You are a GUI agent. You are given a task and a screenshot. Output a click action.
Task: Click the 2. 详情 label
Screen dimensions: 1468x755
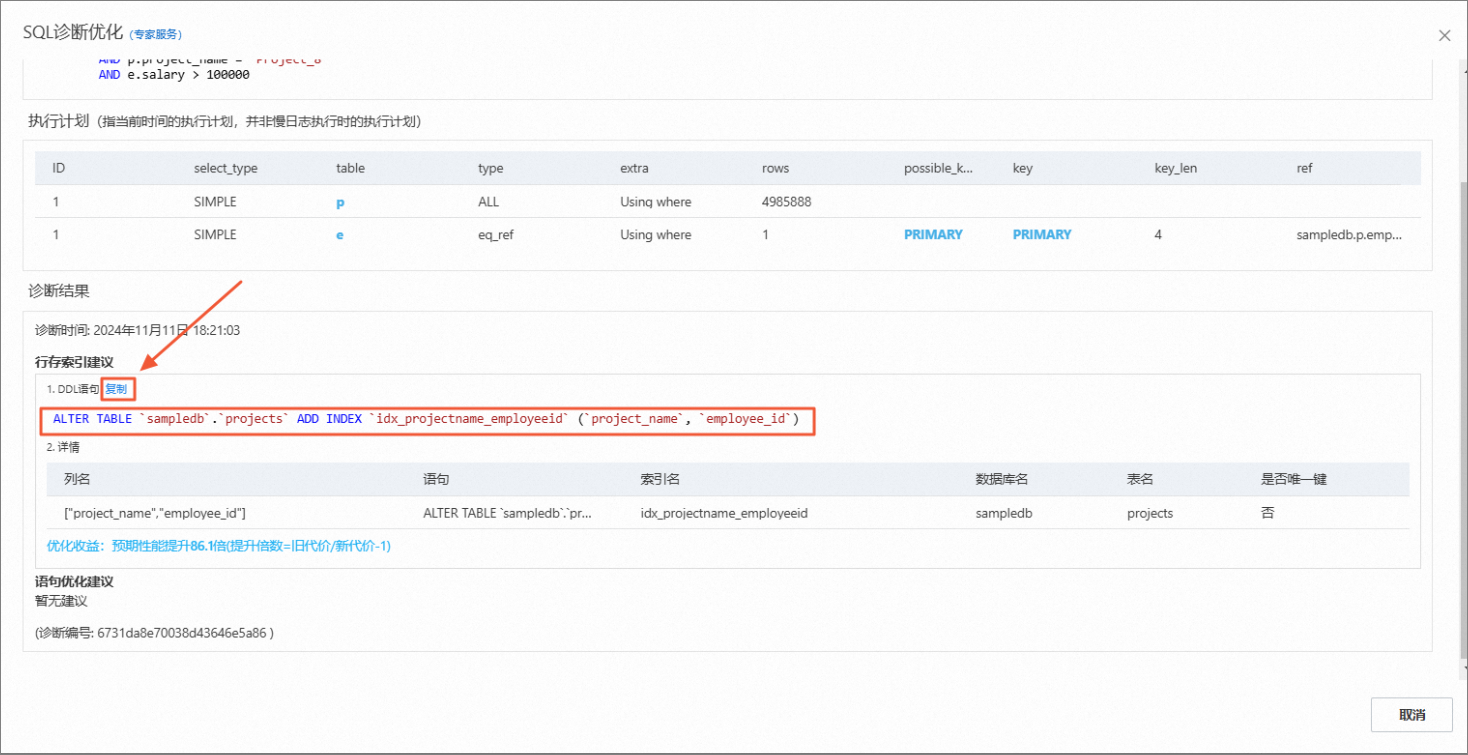63,447
